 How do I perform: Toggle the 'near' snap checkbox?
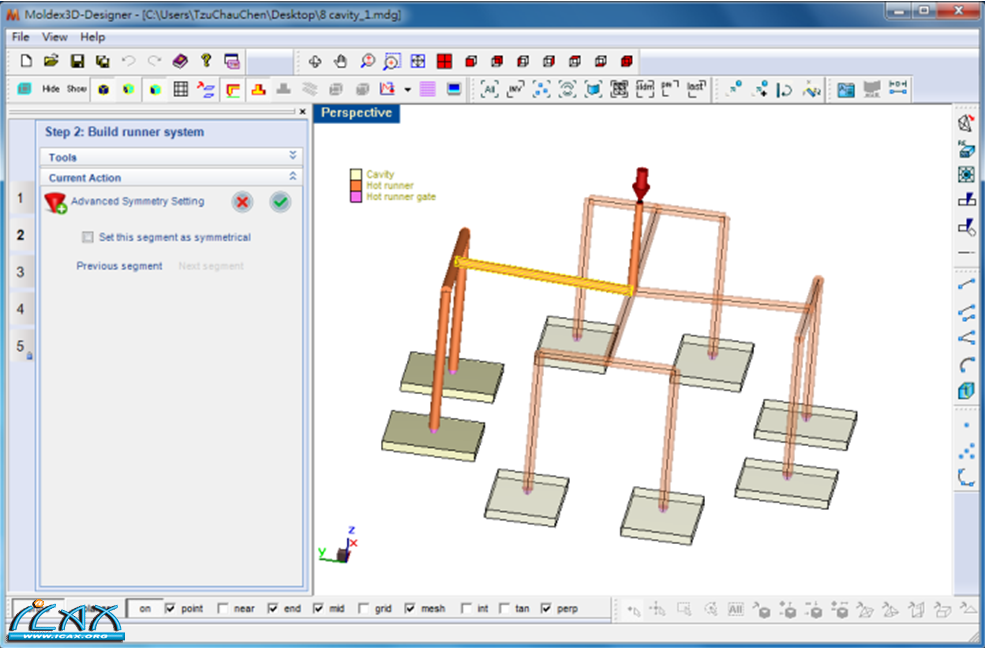pyautogui.click(x=222, y=608)
